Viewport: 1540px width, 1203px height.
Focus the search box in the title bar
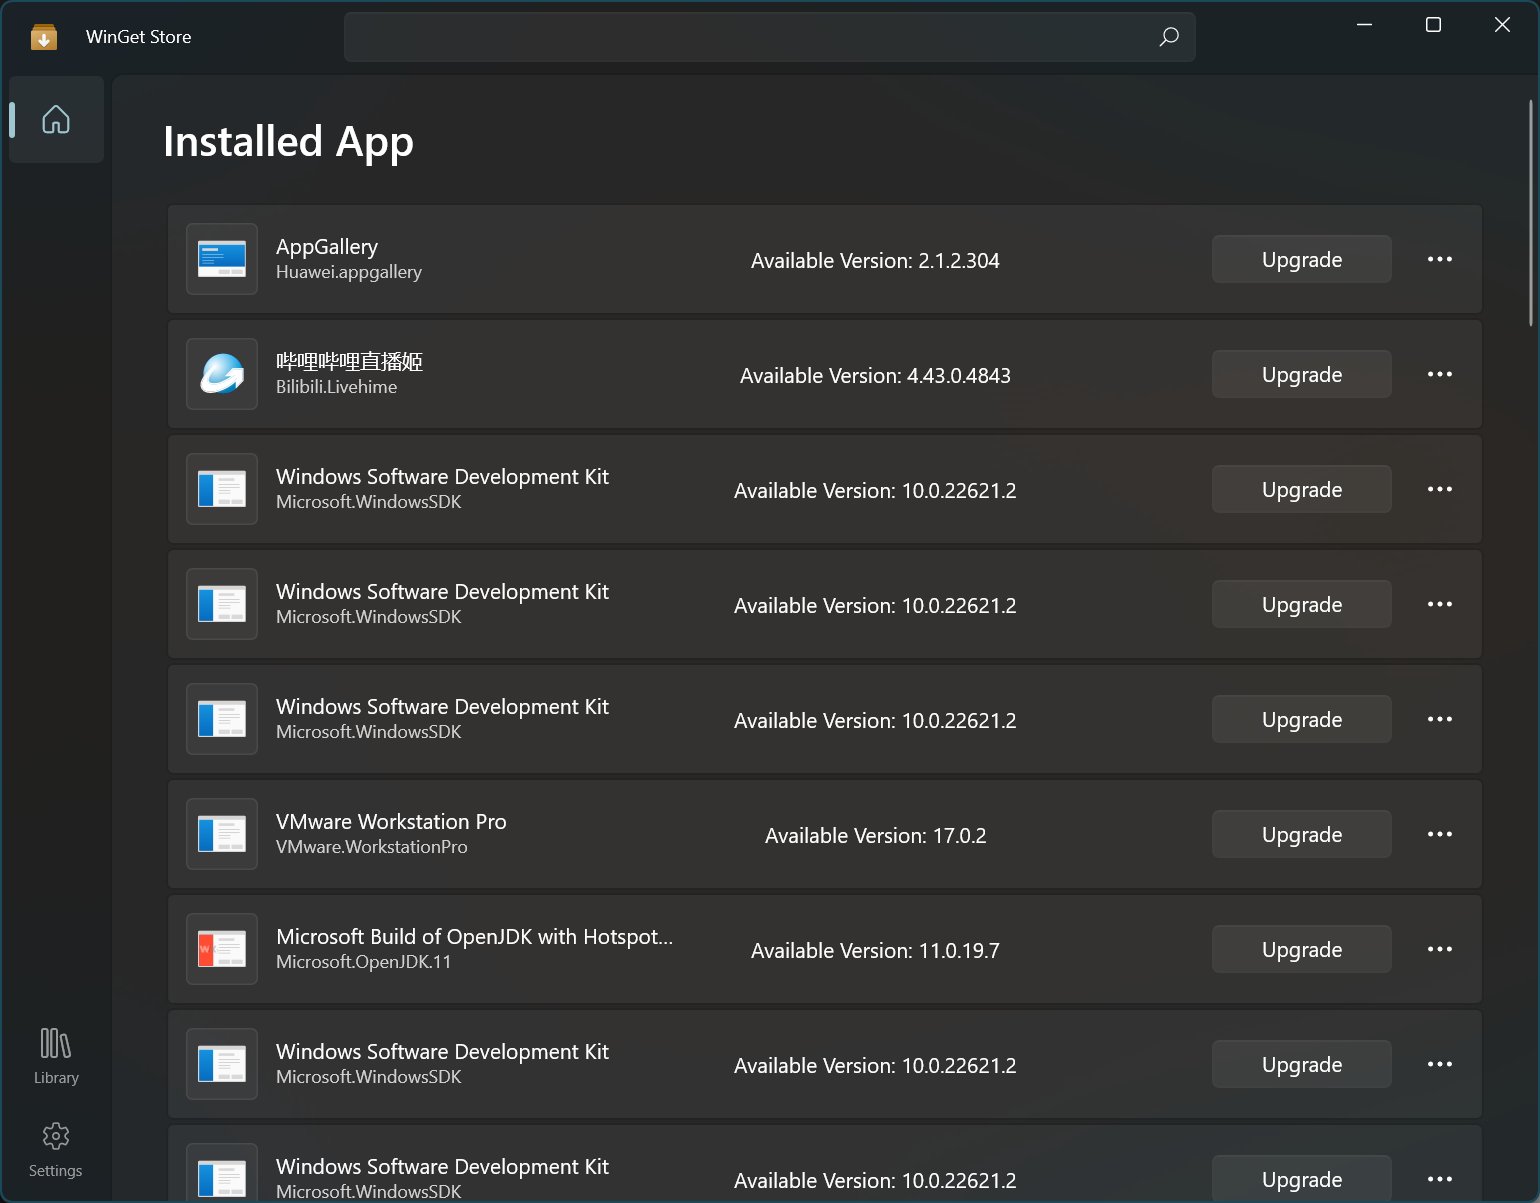[x=769, y=37]
